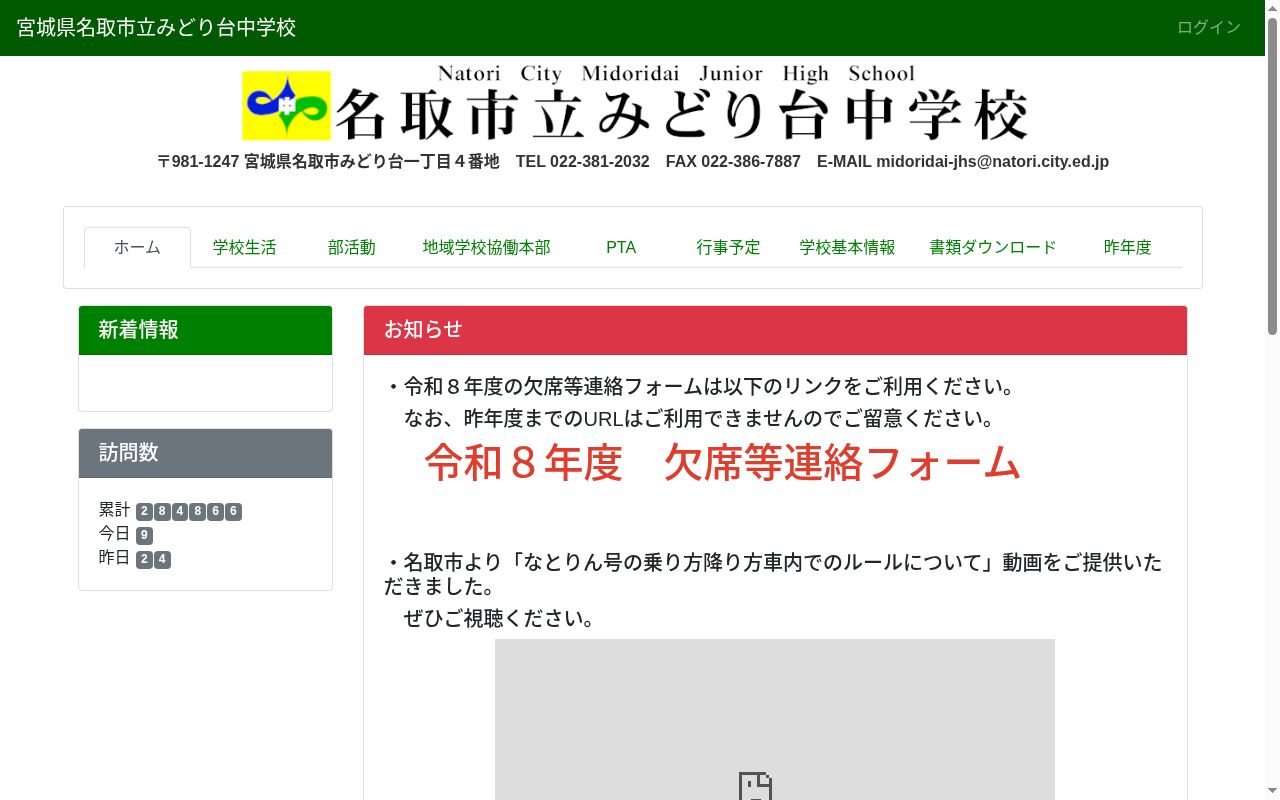Select the 学校基本情報 tab
The height and width of the screenshot is (800, 1280).
847,247
